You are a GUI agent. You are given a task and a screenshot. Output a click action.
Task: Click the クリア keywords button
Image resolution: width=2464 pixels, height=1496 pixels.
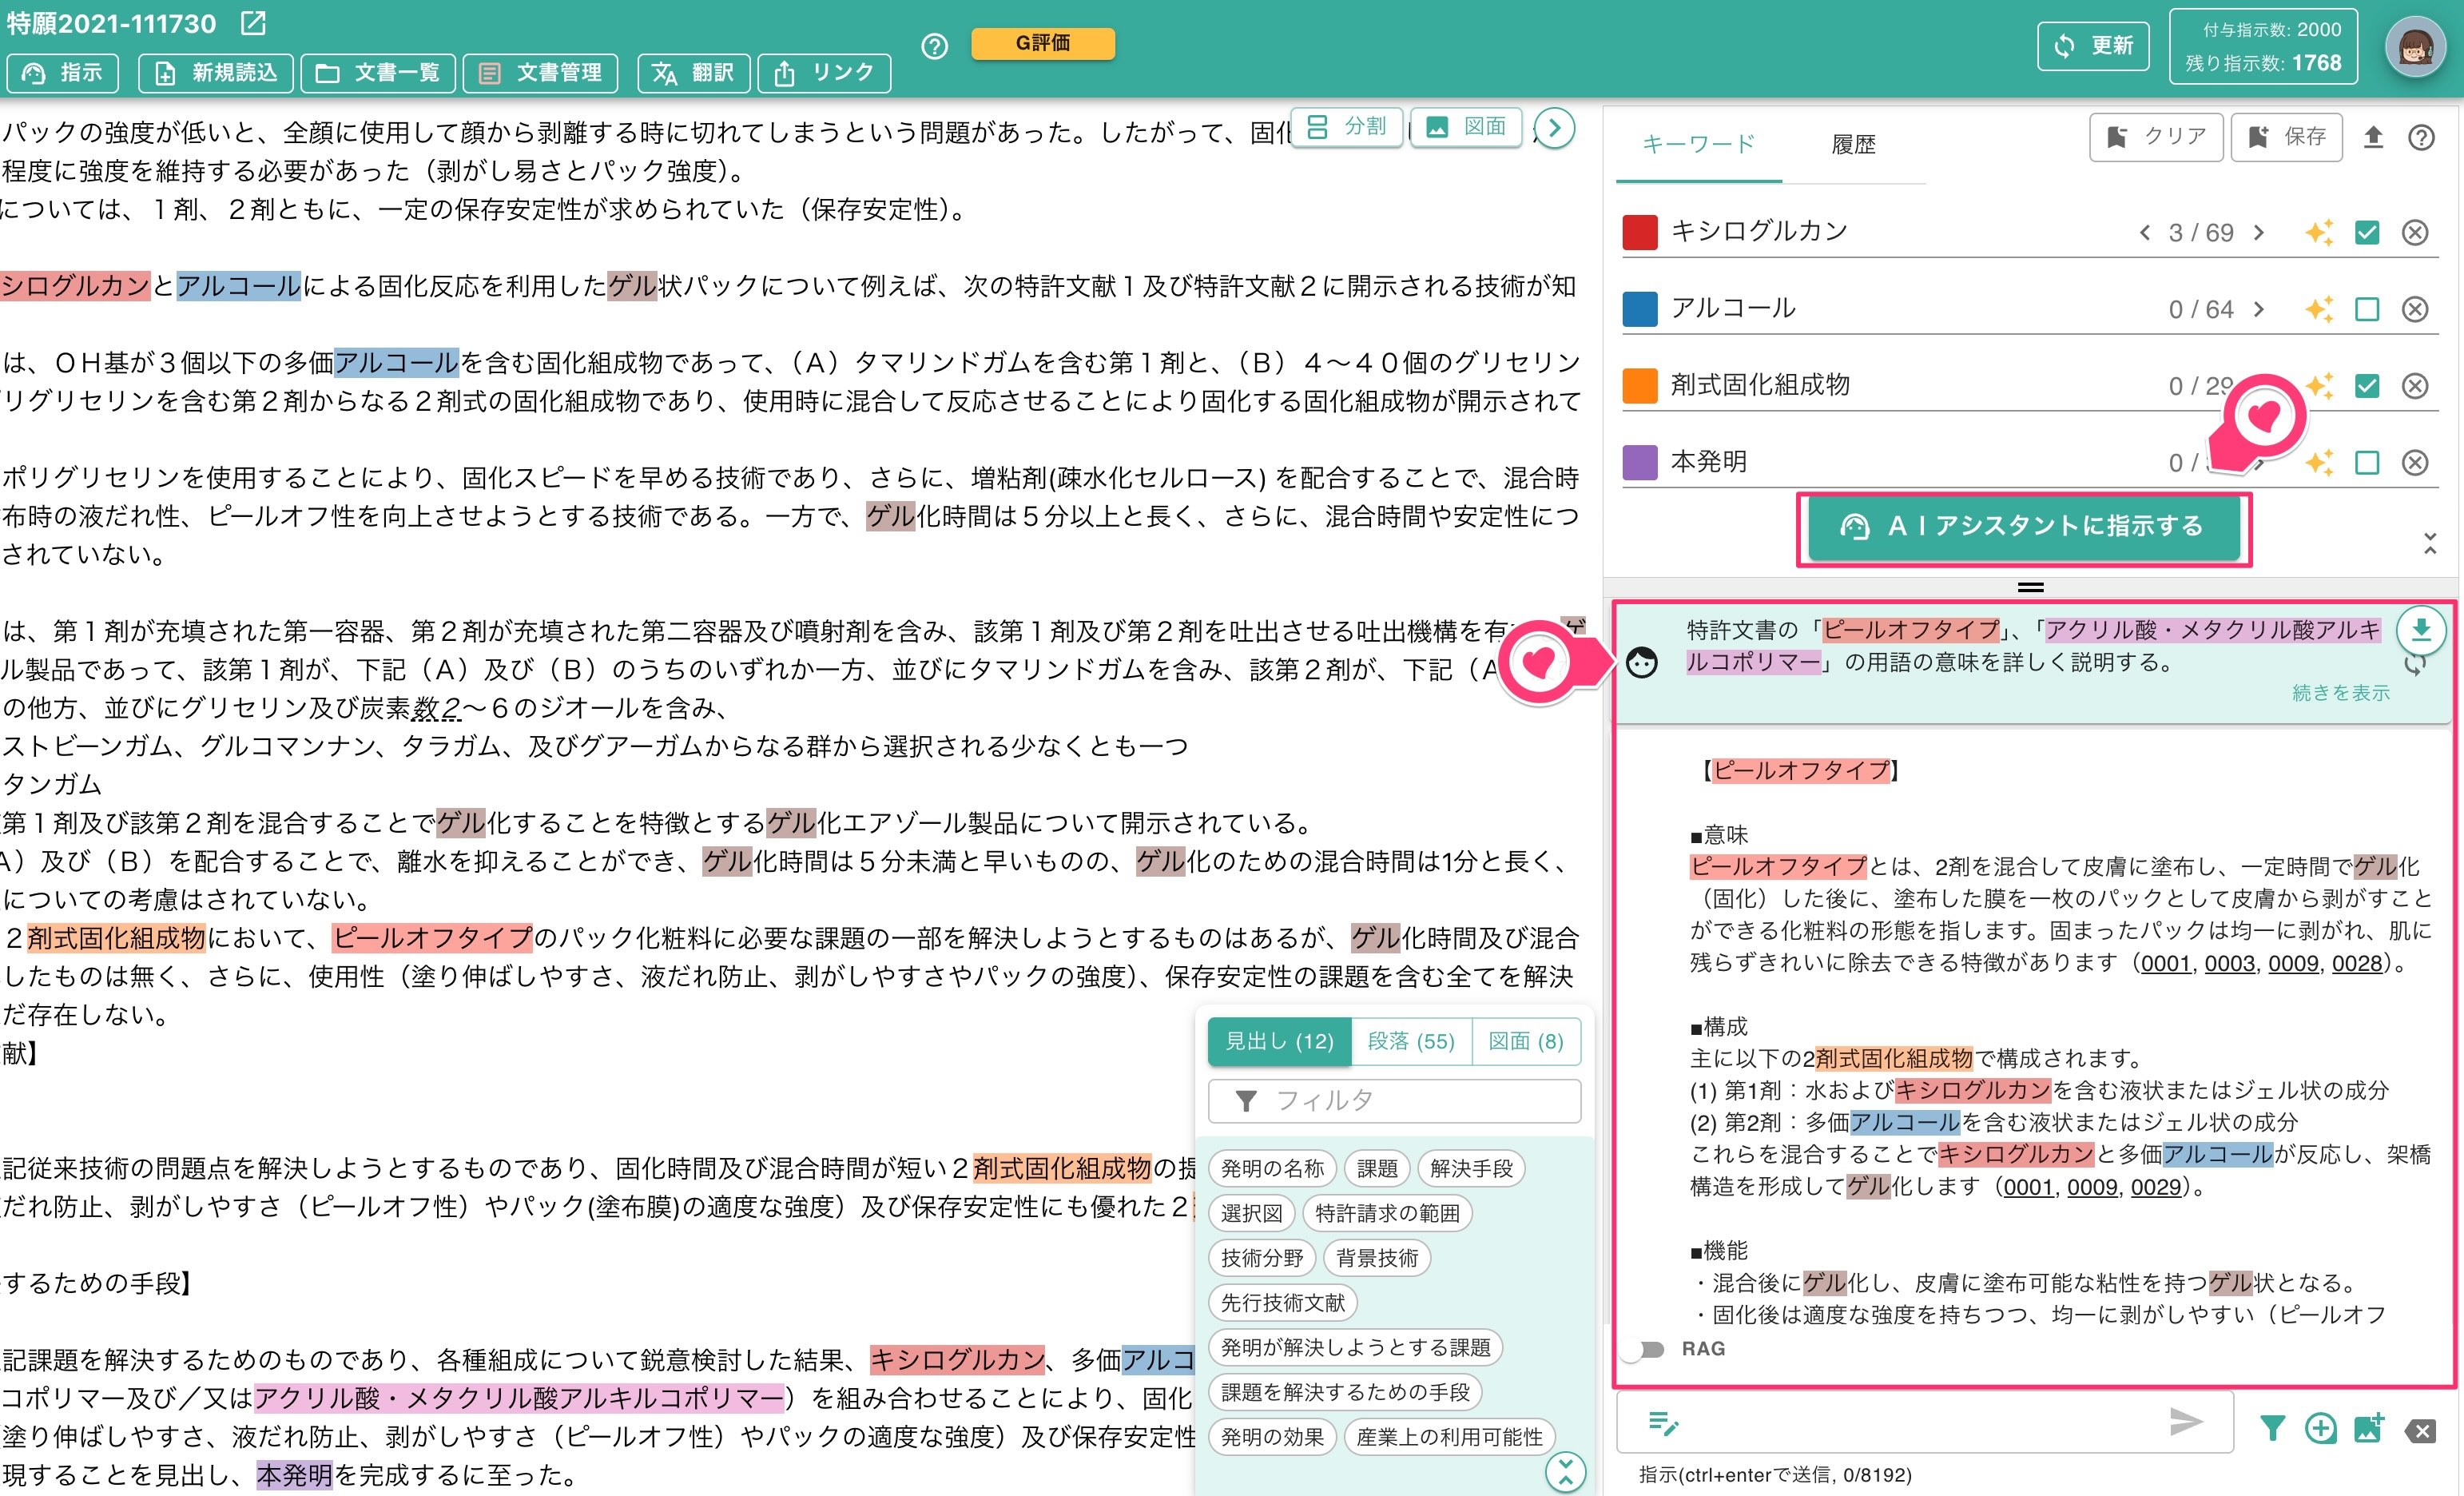click(2156, 137)
